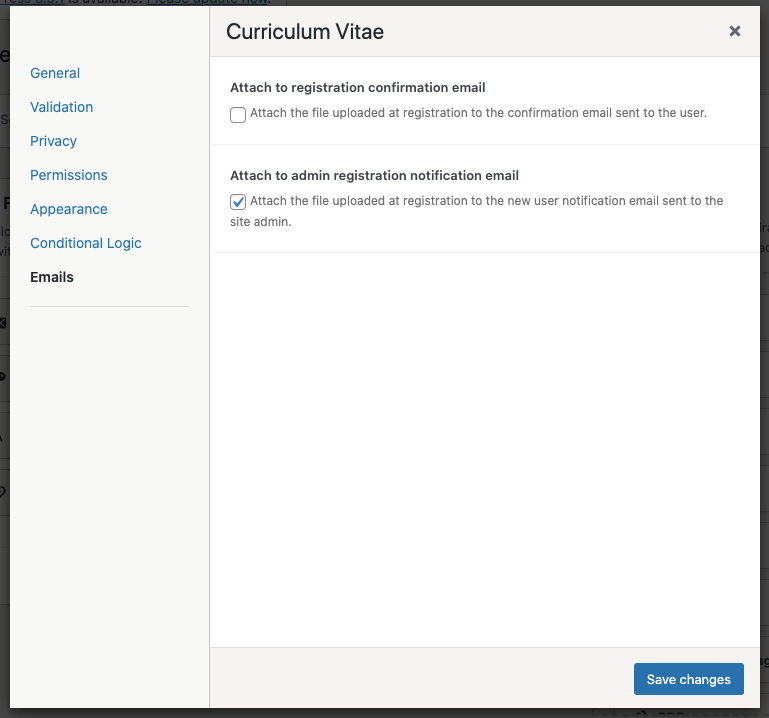Select the Privacy tab
This screenshot has height=718, width=769.
point(53,141)
